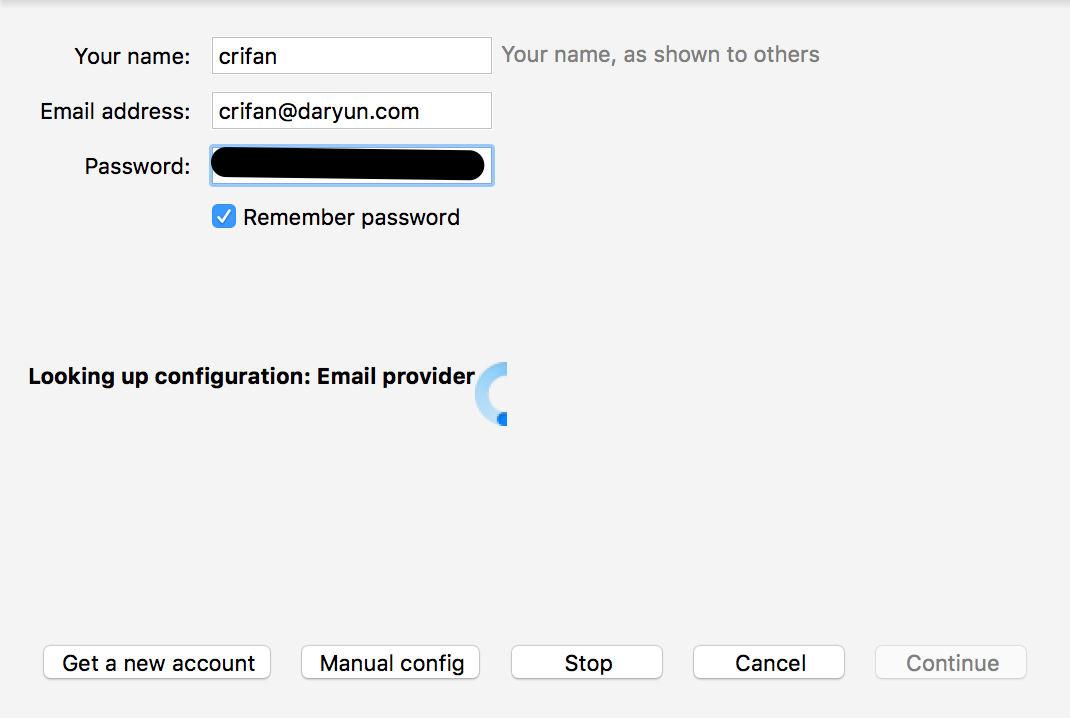Click the text "crifan" in the name field
The width and height of the screenshot is (1070, 718).
[248, 57]
